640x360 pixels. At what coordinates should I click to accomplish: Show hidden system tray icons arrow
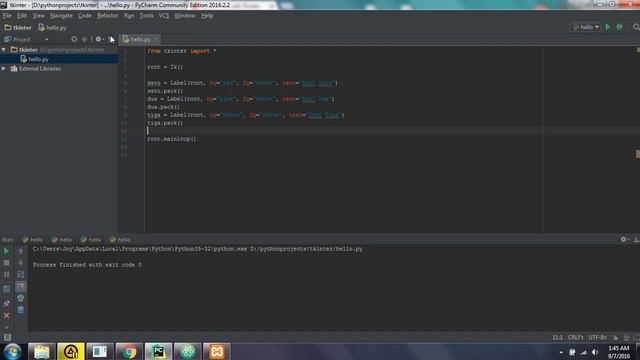(561, 352)
